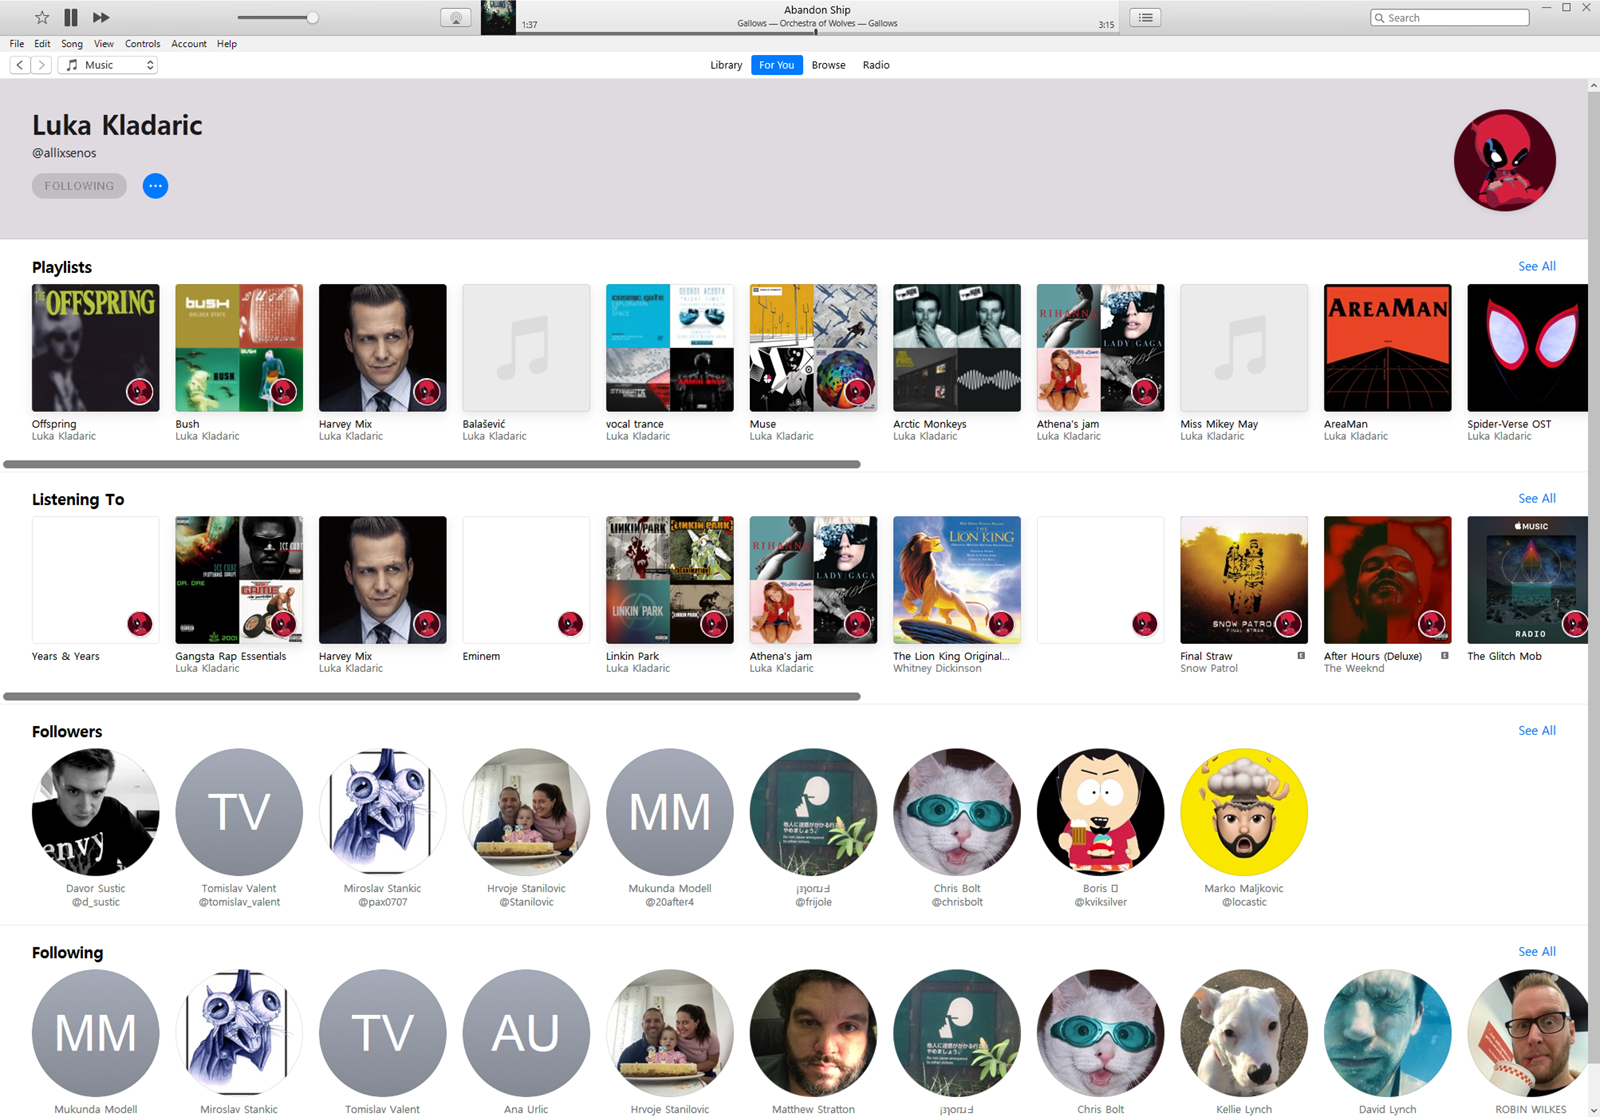The image size is (1600, 1117).
Task: Skip to next track with fast-forward button
Action: tap(101, 17)
